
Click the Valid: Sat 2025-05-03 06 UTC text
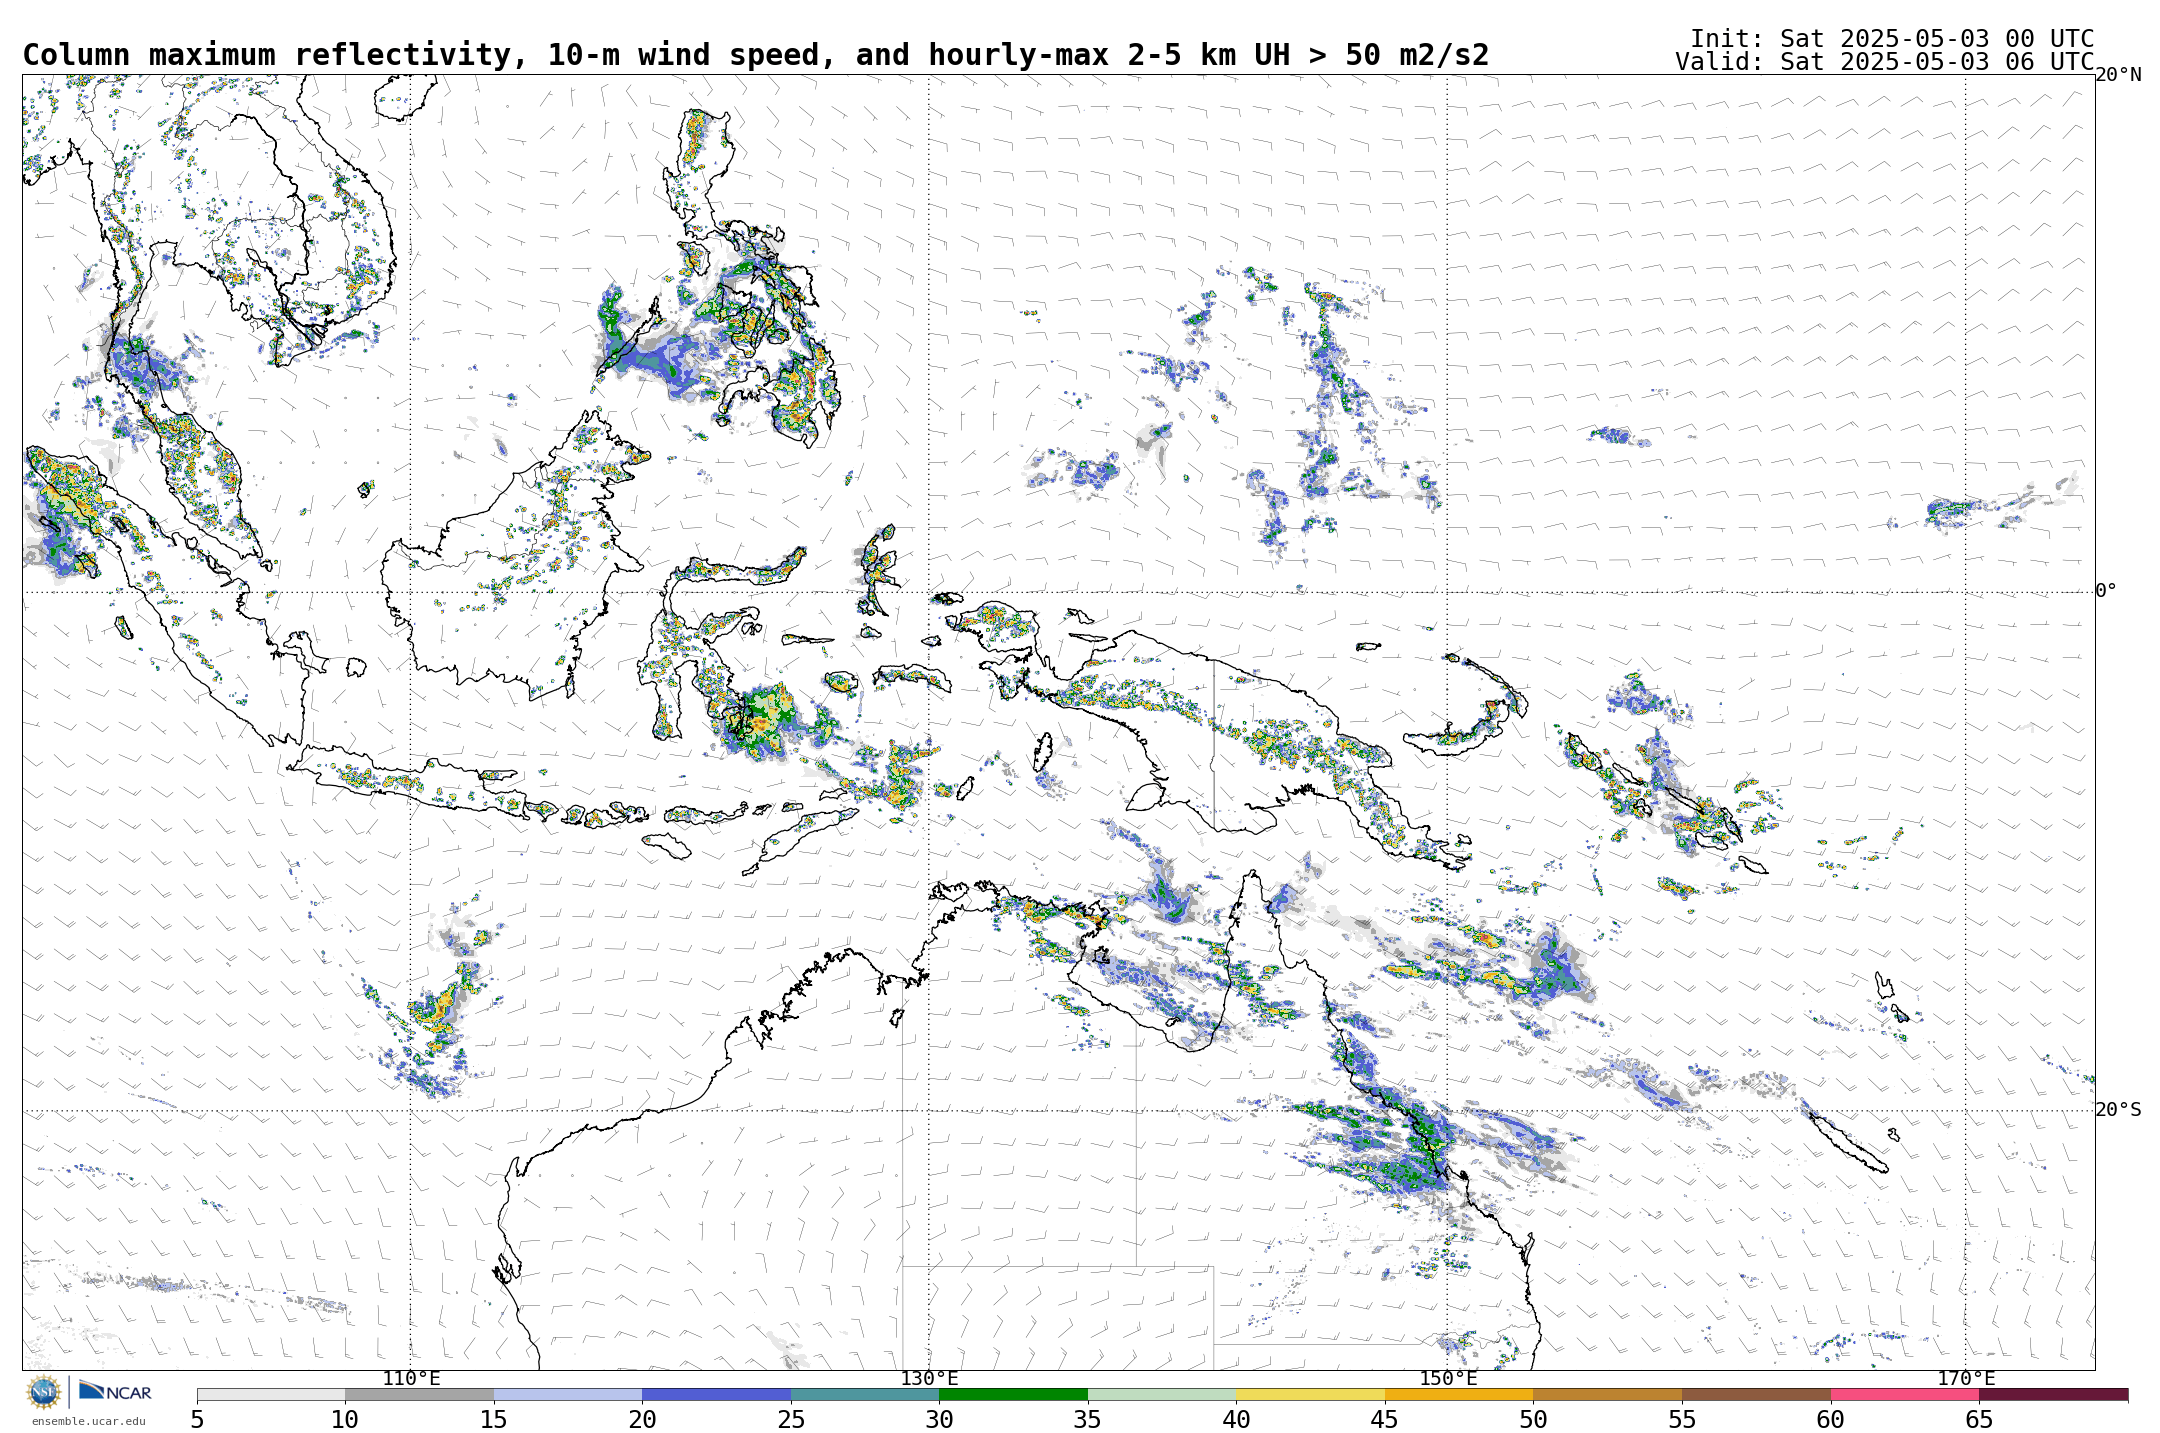pos(1885,62)
